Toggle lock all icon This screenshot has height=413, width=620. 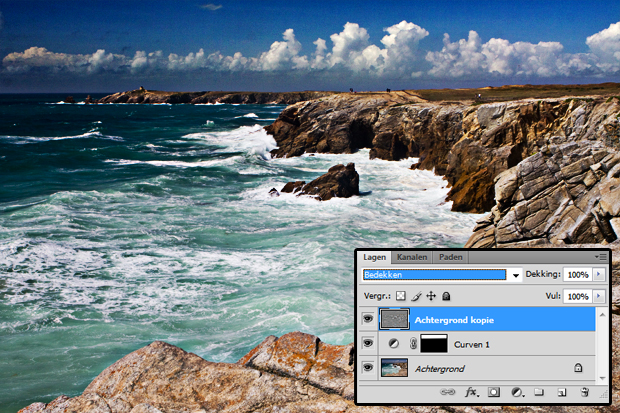tap(446, 296)
